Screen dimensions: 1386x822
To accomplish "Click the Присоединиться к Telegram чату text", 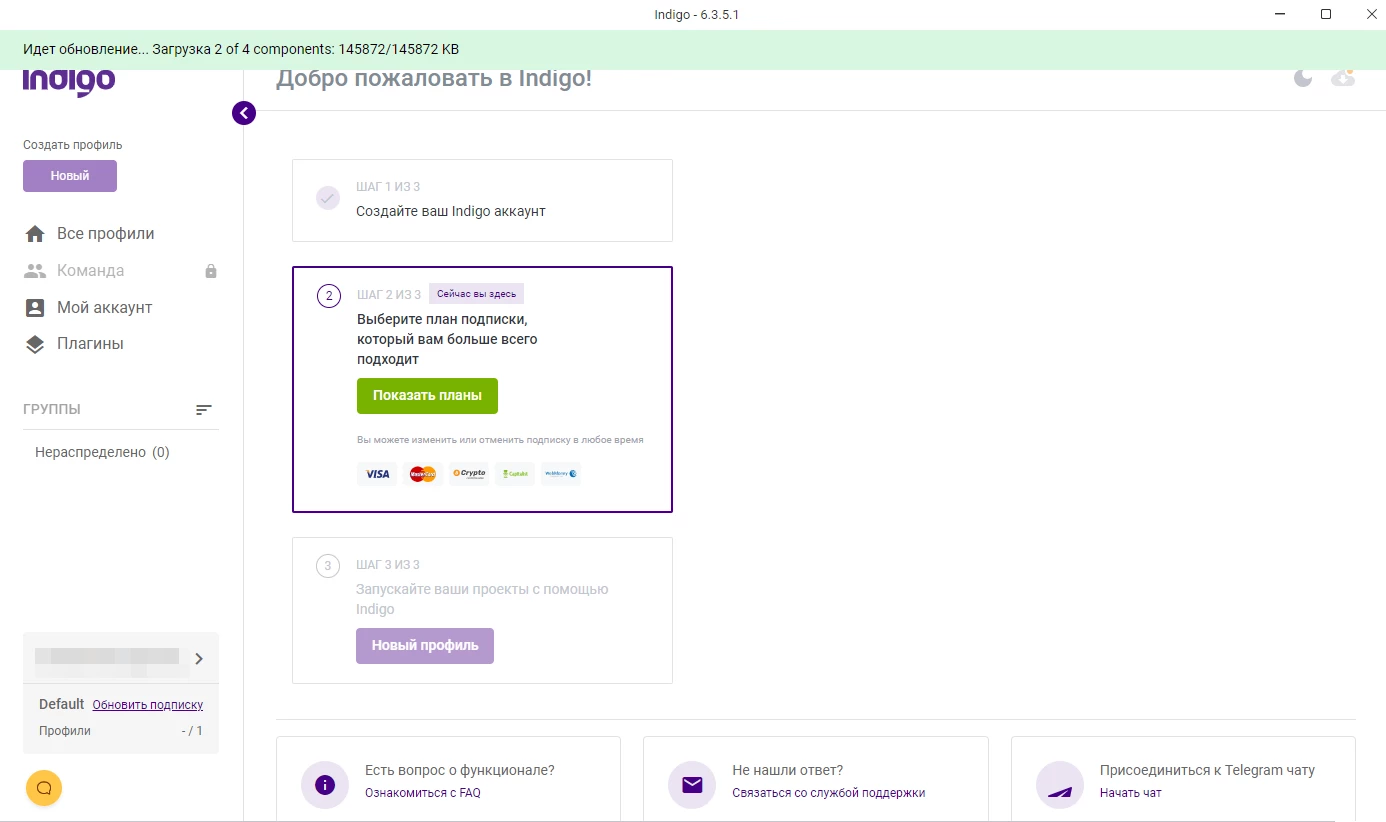I will coord(1207,770).
